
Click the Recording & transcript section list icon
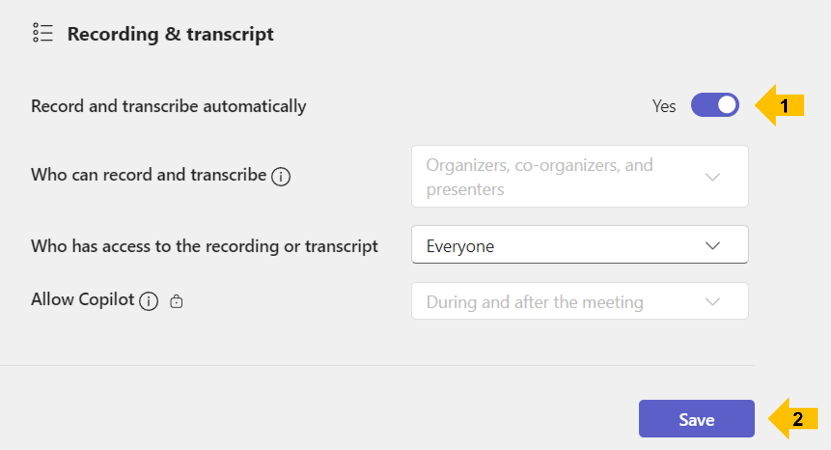coord(43,33)
